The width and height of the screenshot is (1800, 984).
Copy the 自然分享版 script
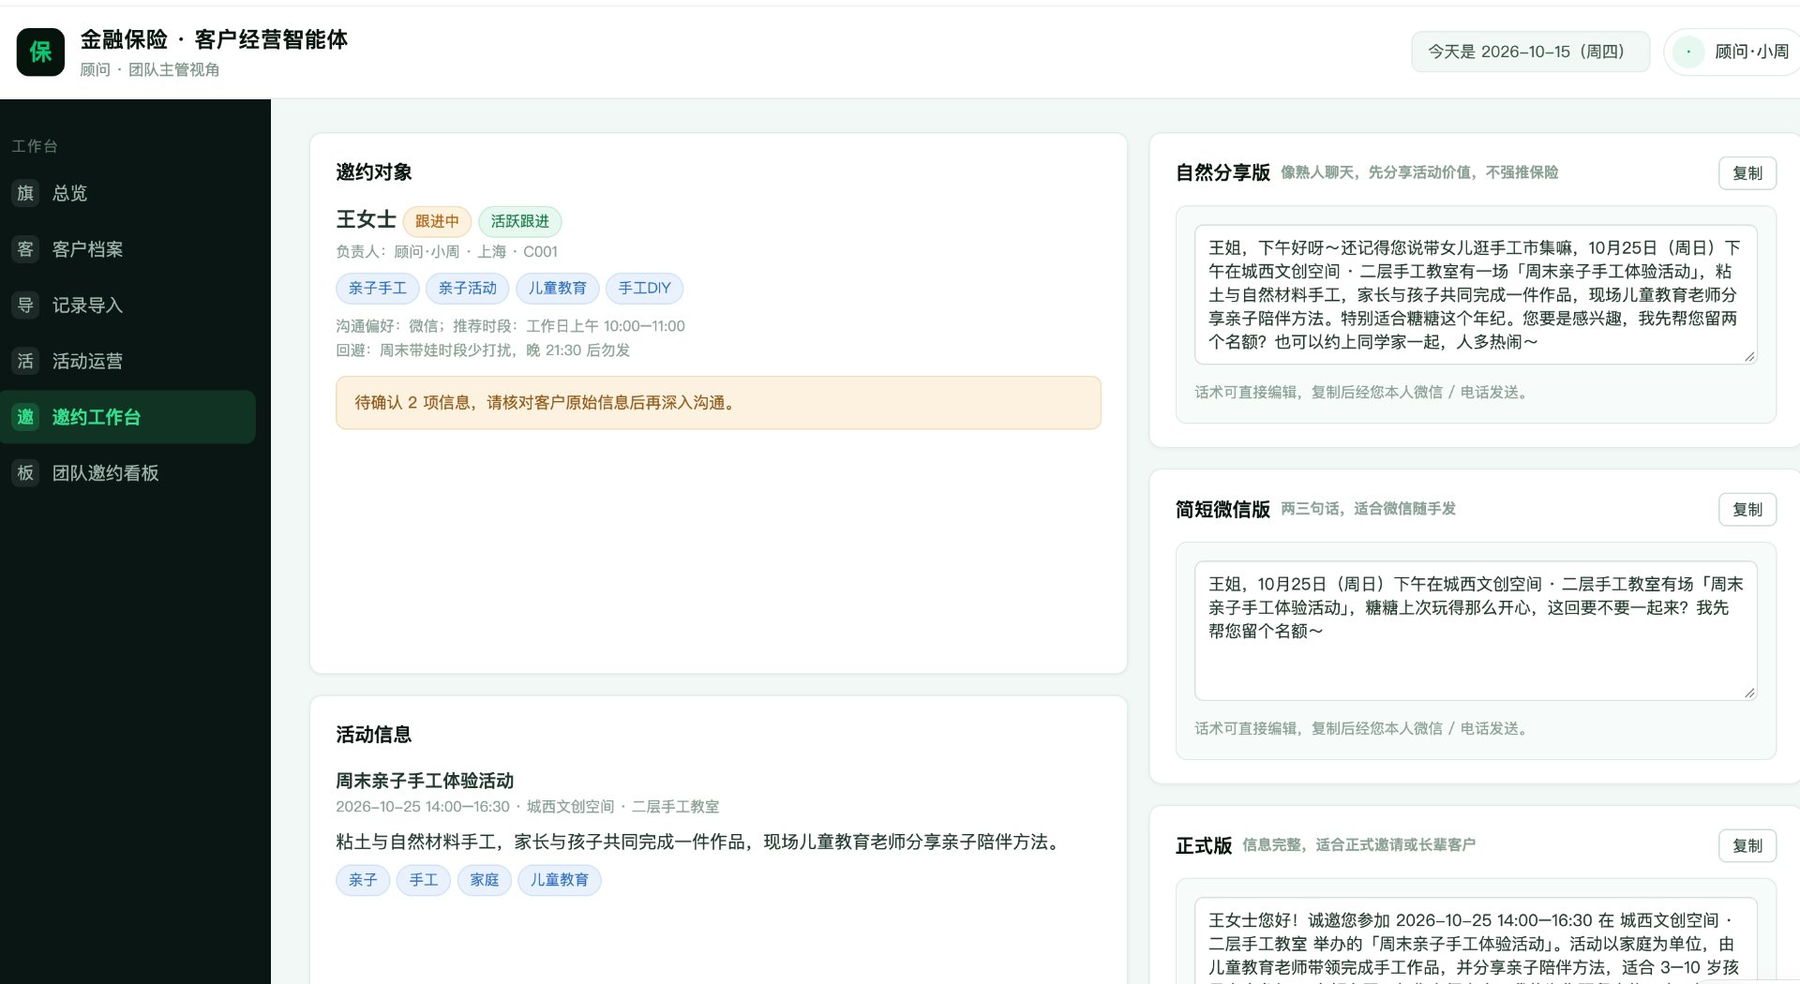click(1747, 173)
